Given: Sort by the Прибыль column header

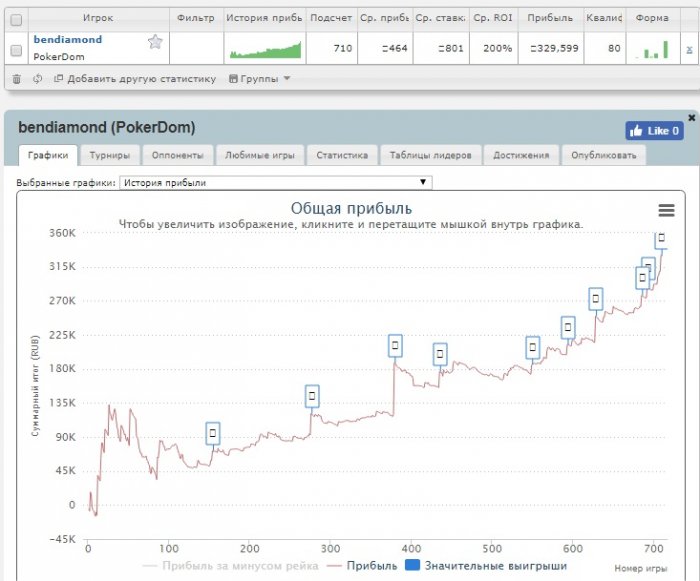Looking at the screenshot, I should pyautogui.click(x=550, y=18).
